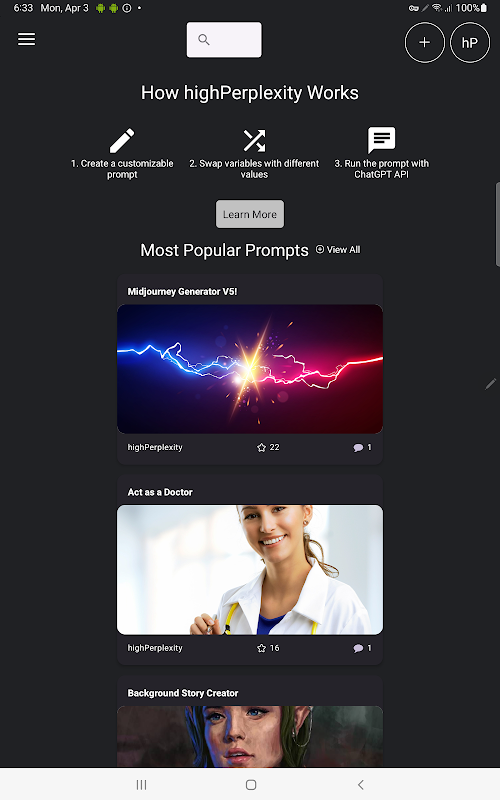Open View All popular prompts link
The width and height of the screenshot is (500, 800).
(x=338, y=249)
